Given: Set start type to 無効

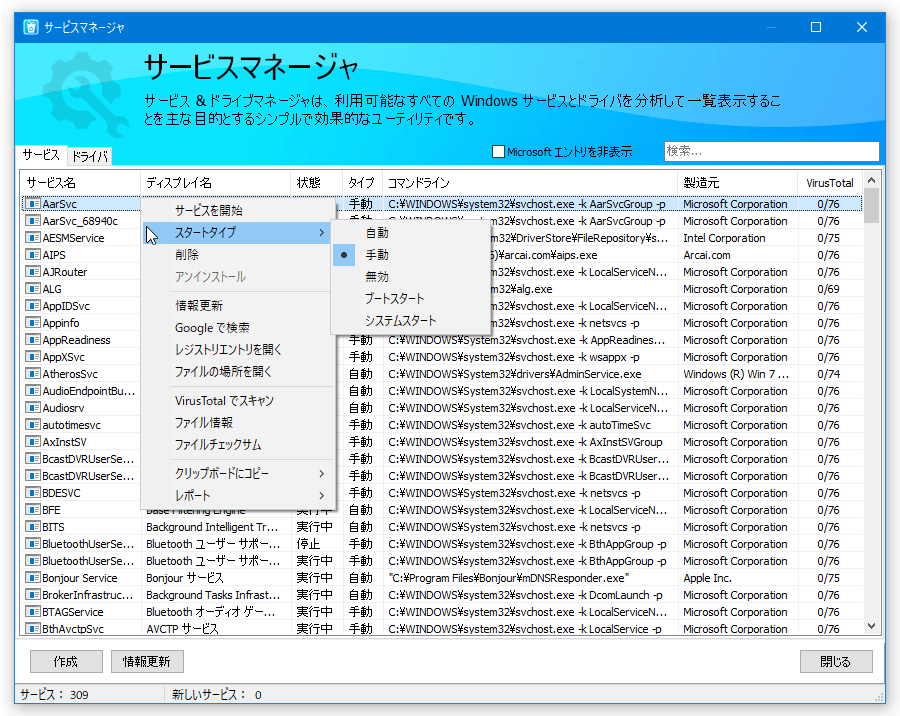Looking at the screenshot, I should coord(410,277).
